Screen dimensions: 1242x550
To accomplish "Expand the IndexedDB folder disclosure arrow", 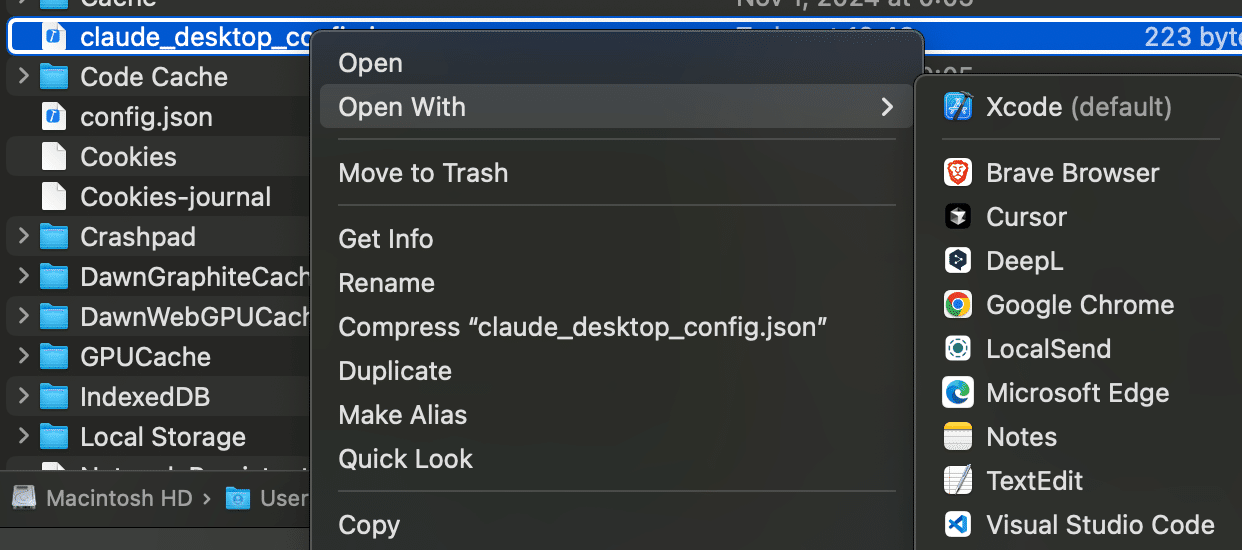I will pyautogui.click(x=24, y=397).
